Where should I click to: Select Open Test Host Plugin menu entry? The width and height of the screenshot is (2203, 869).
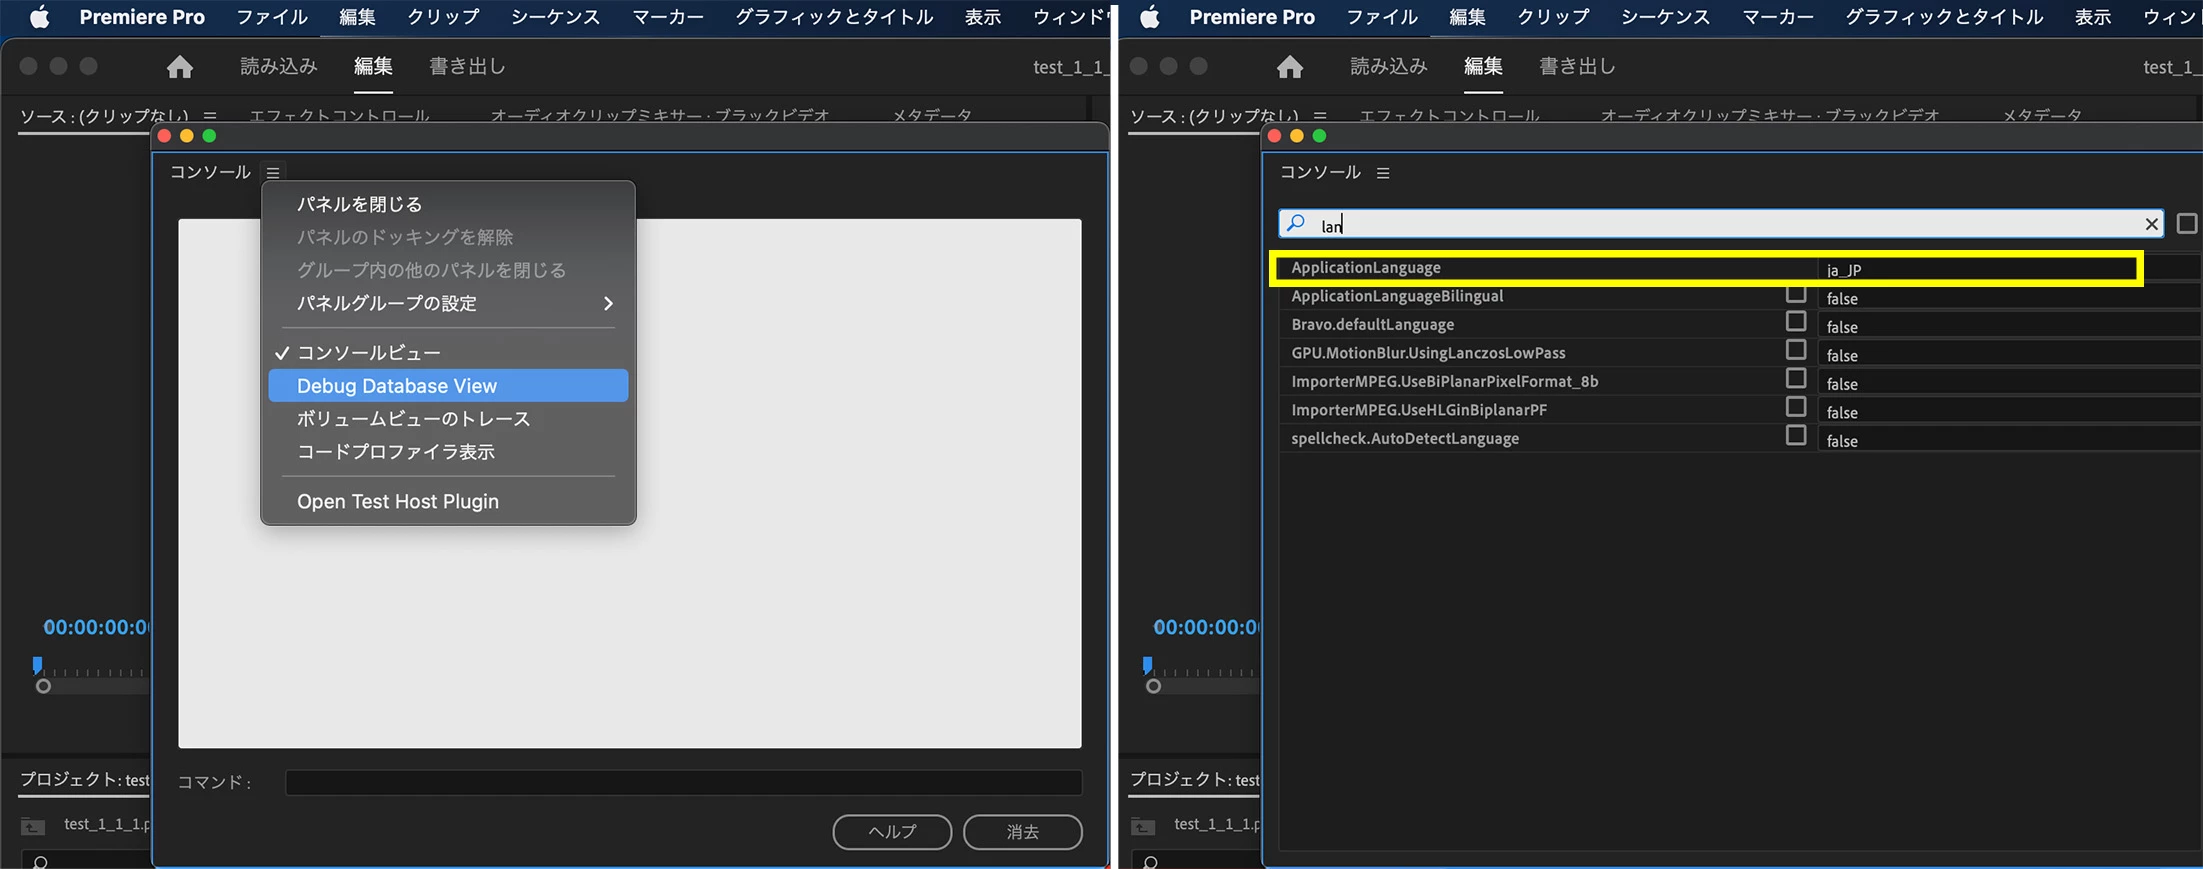(x=448, y=502)
